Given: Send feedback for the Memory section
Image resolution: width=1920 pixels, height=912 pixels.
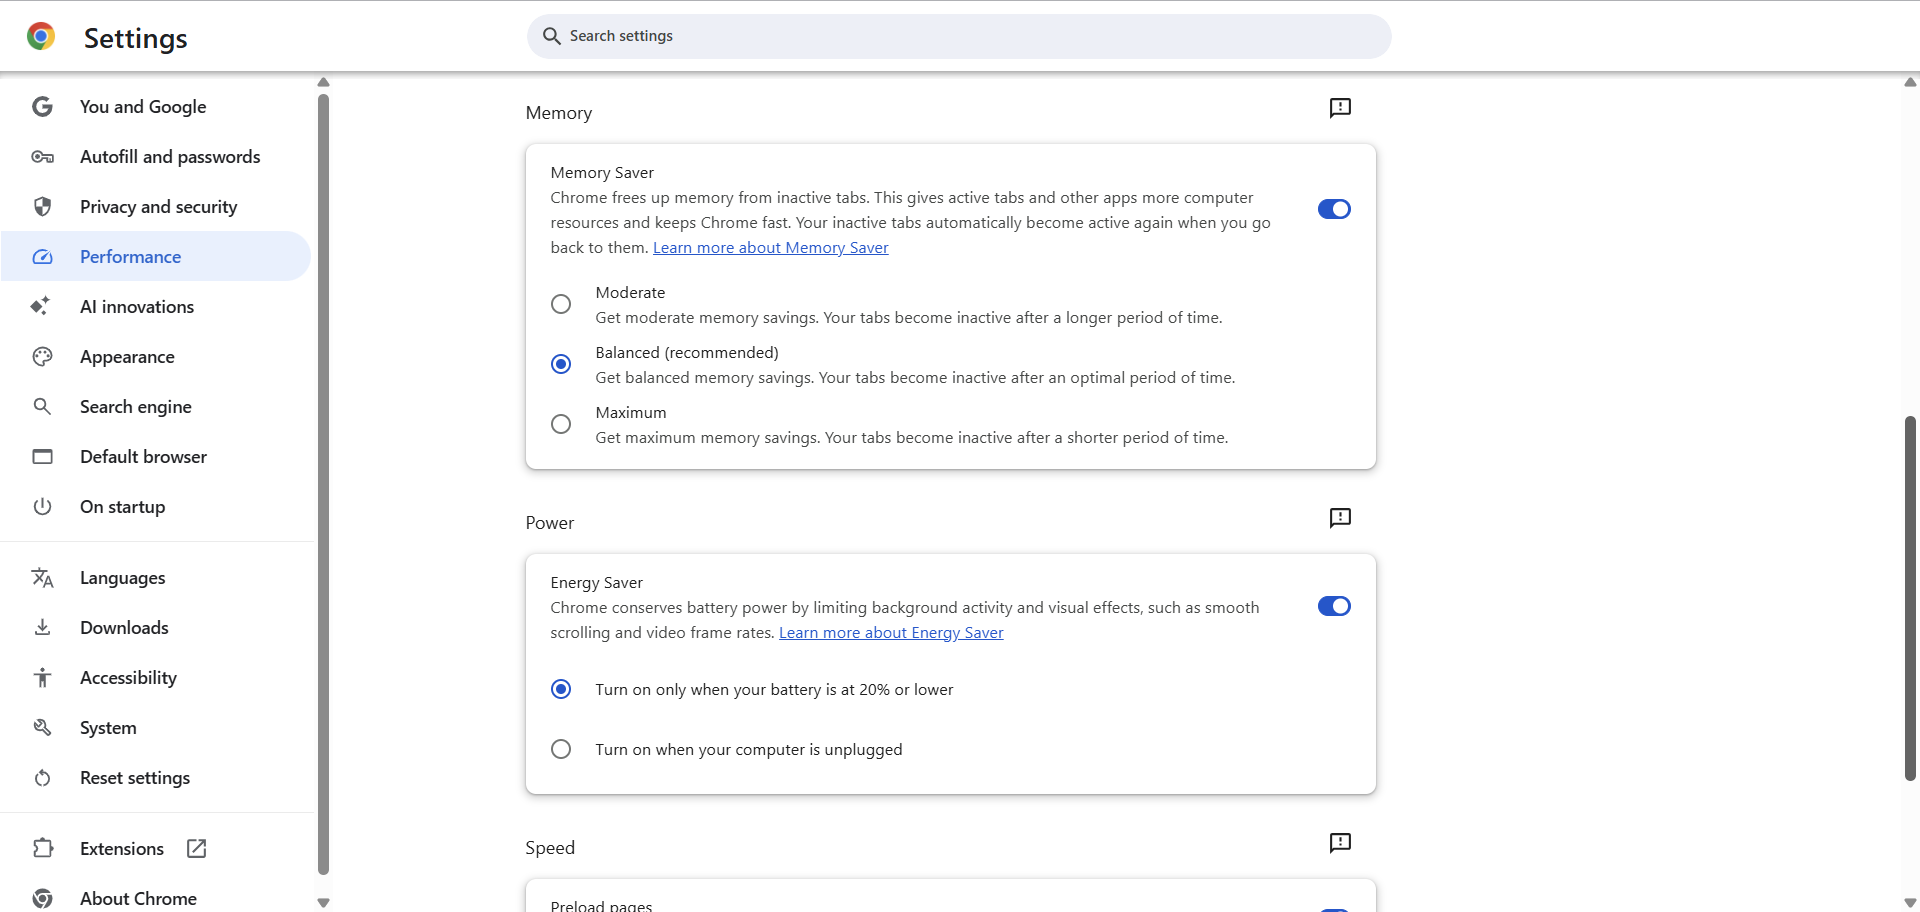Looking at the screenshot, I should point(1340,108).
